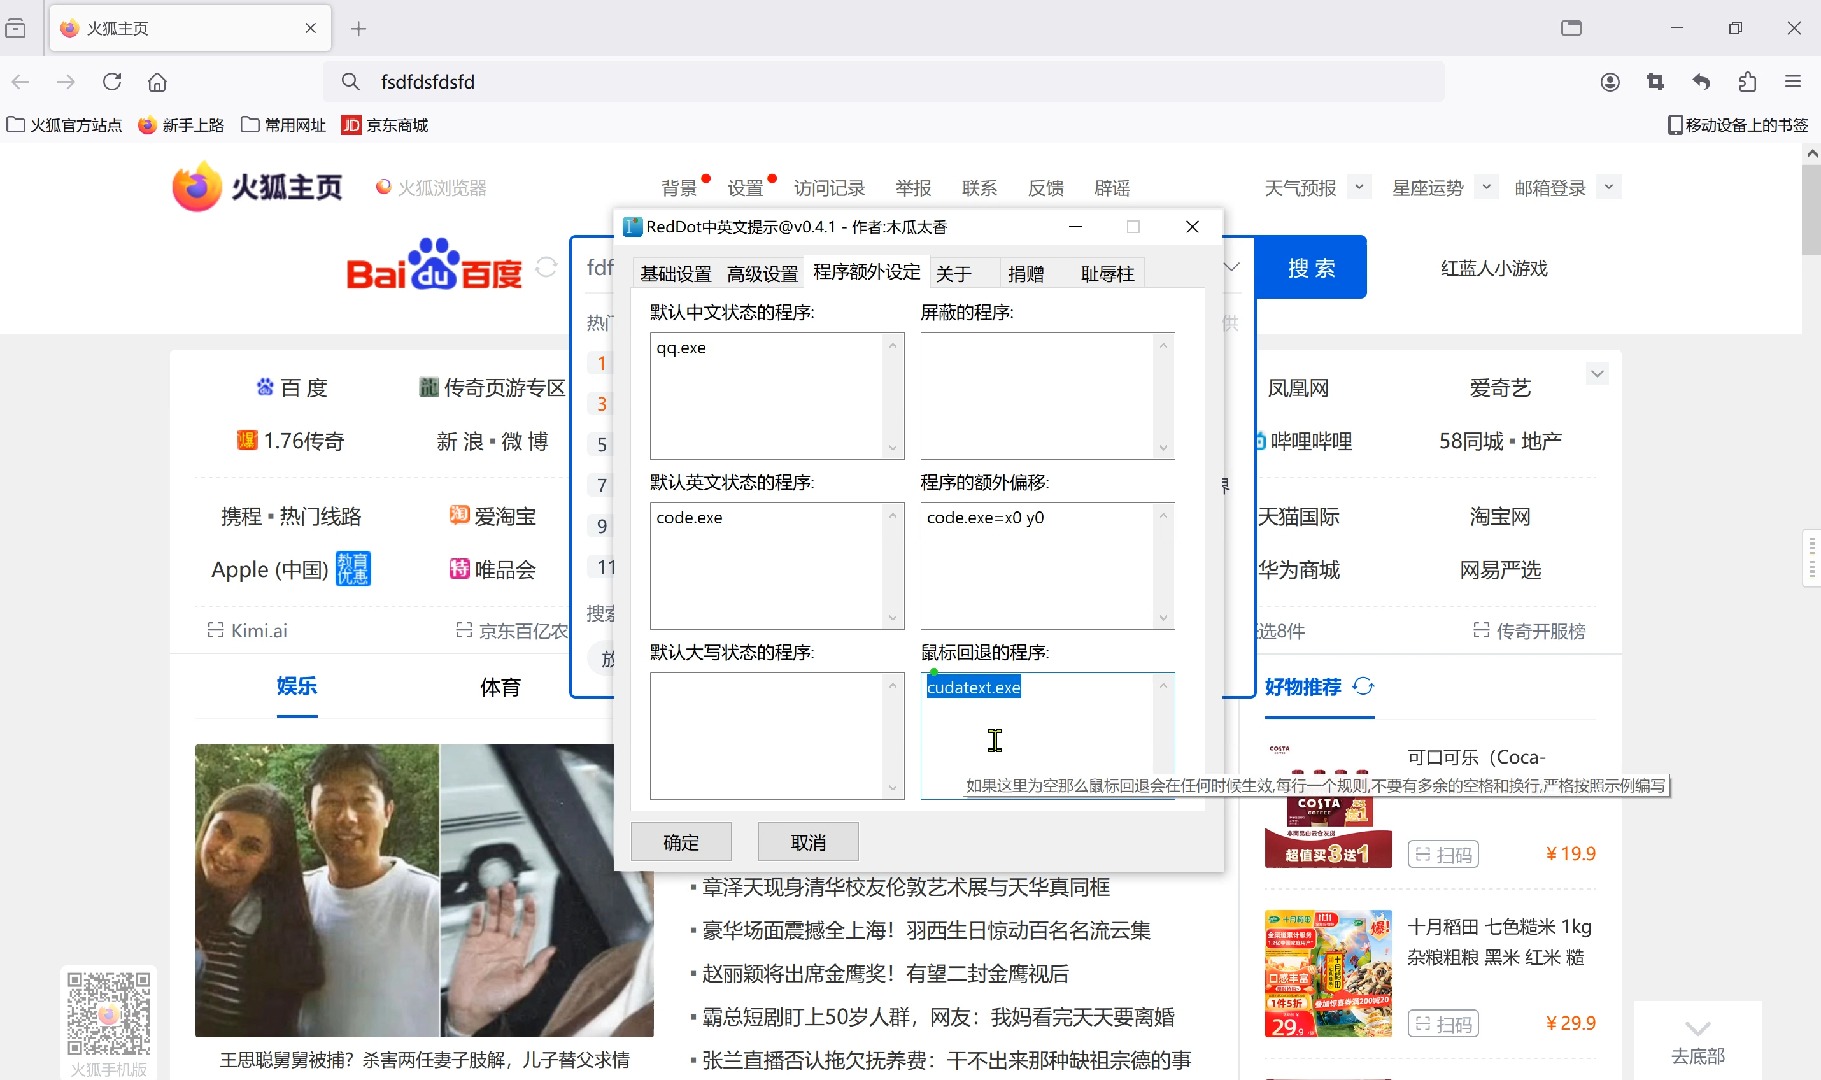Click the Firefox 火狐主页 logo
Viewport: 1821px width, 1080px height.
pyautogui.click(x=257, y=187)
